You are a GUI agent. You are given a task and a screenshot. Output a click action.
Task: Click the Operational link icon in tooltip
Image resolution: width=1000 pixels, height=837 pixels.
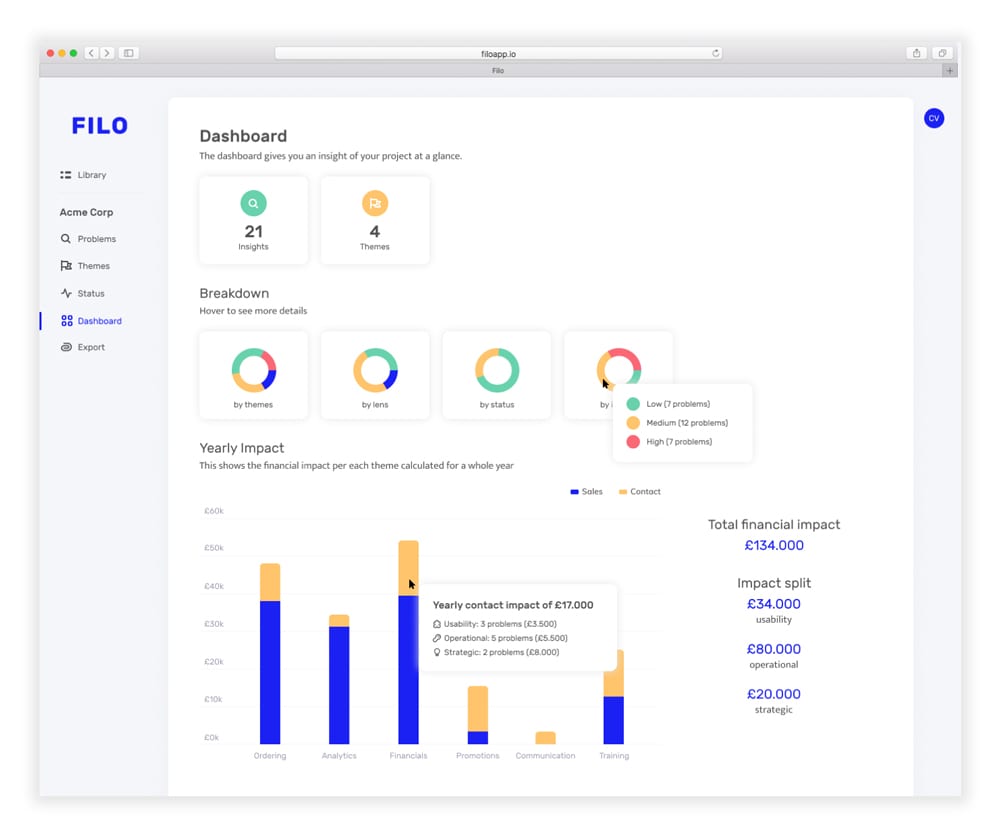(x=437, y=638)
